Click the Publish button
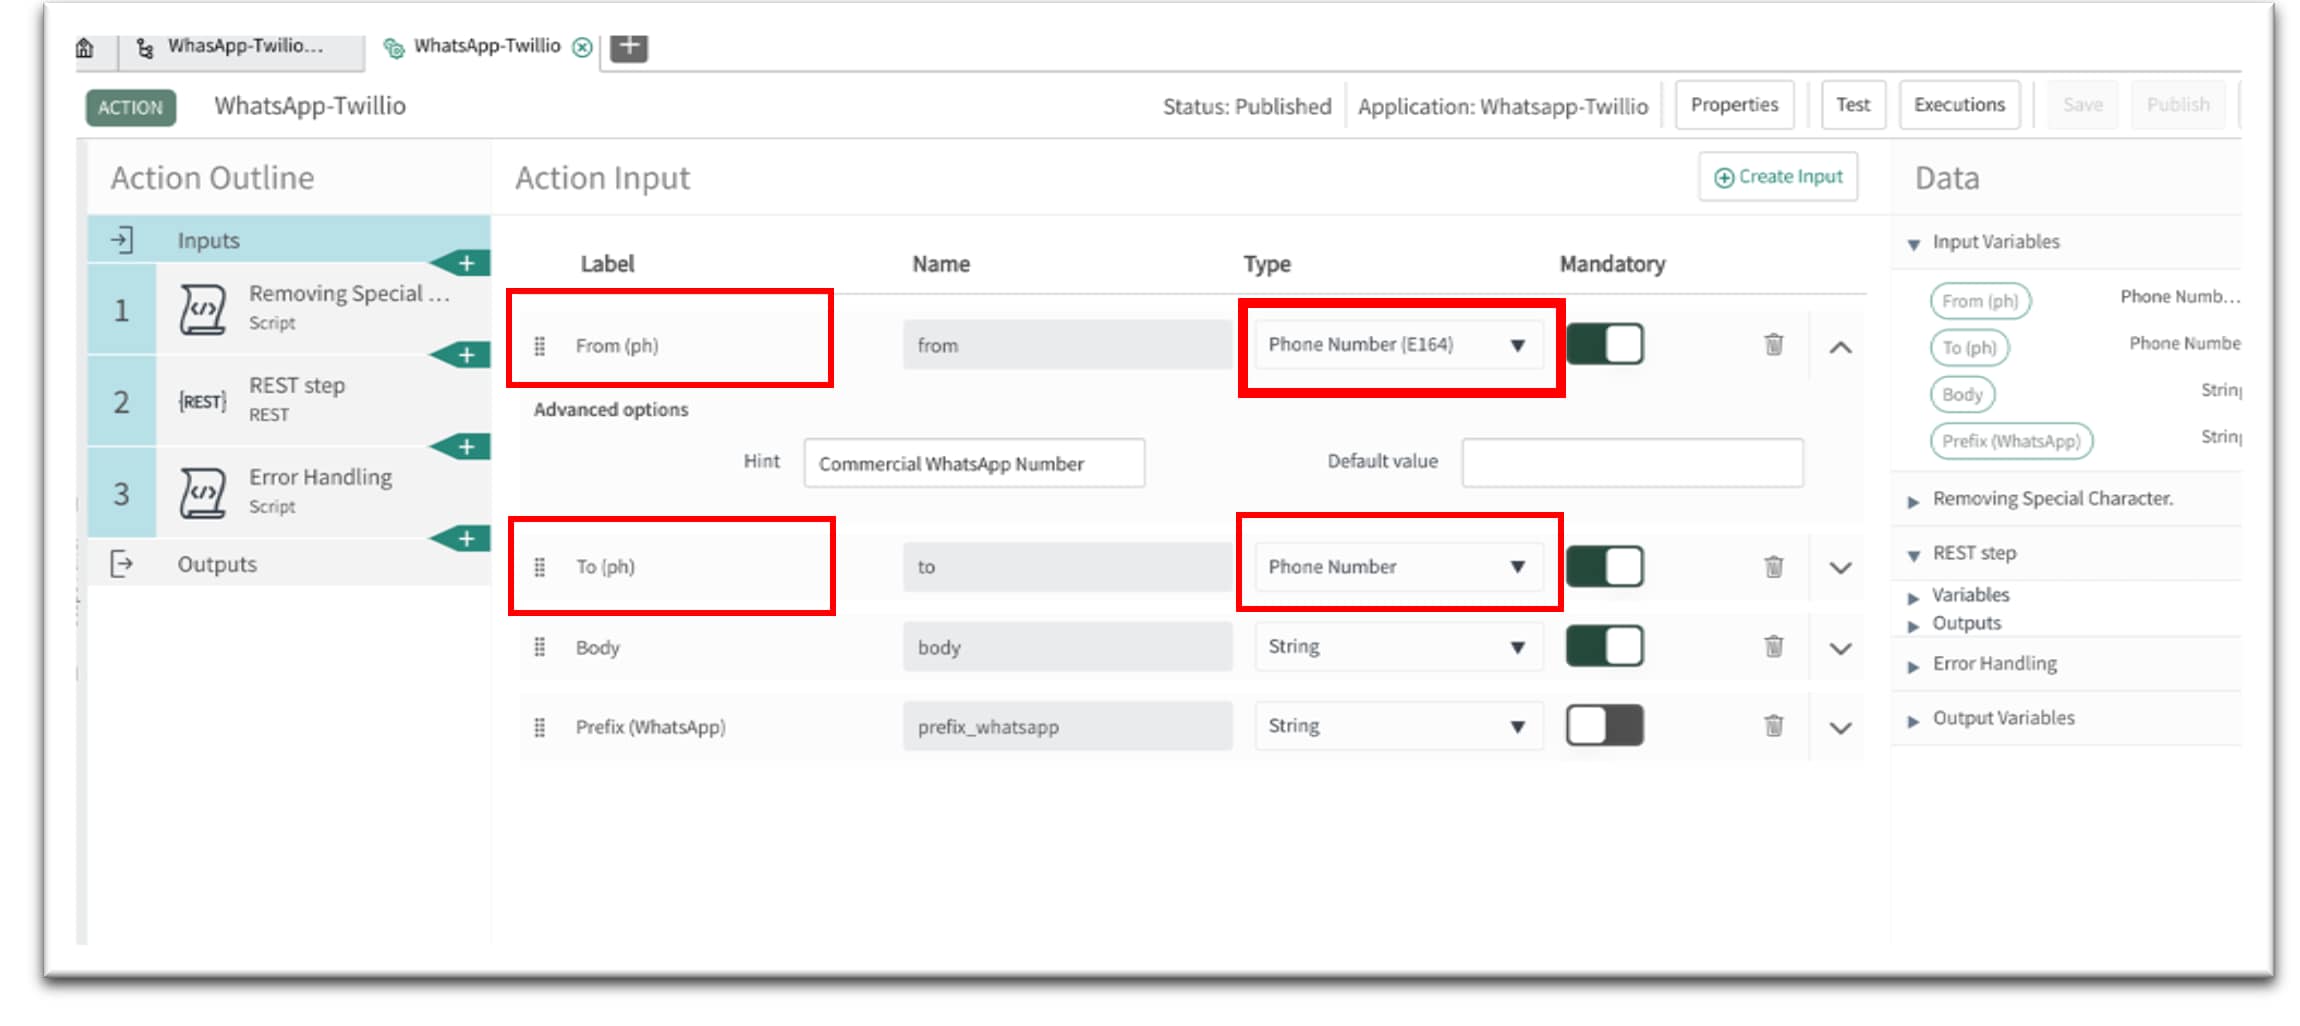Image resolution: width=2300 pixels, height=1026 pixels. click(2178, 105)
